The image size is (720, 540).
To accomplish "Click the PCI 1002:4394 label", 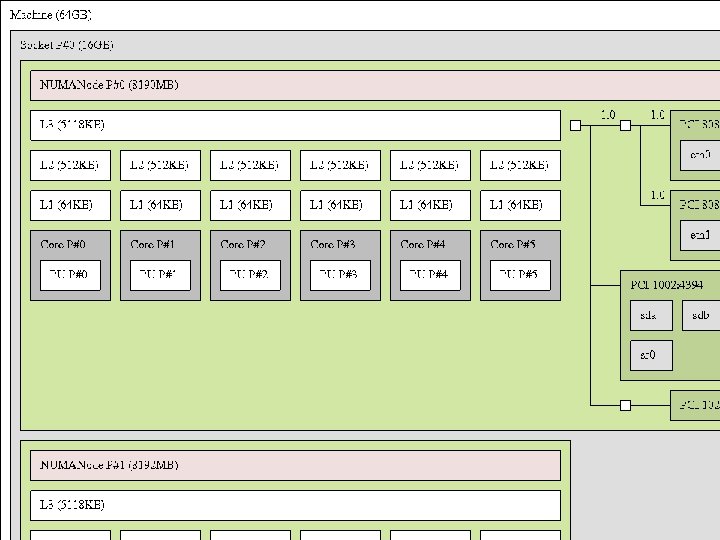I will coord(667,285).
